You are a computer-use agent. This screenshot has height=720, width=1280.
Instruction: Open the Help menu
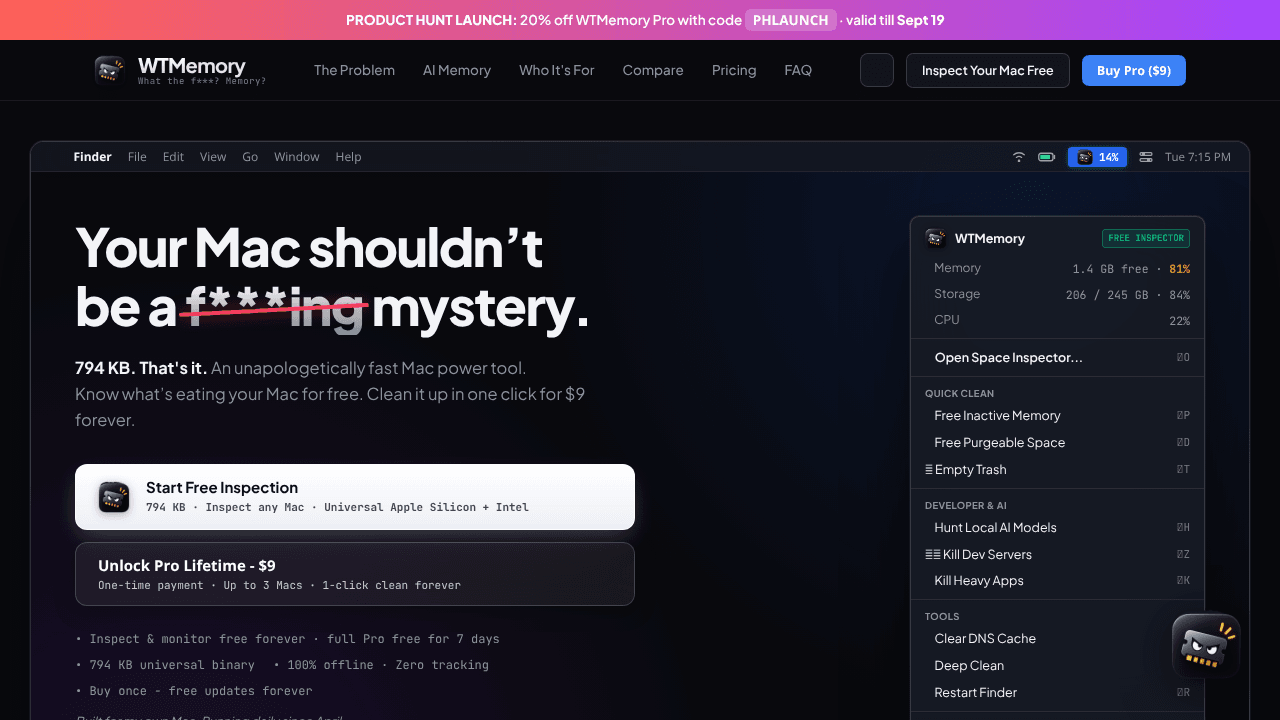[348, 157]
